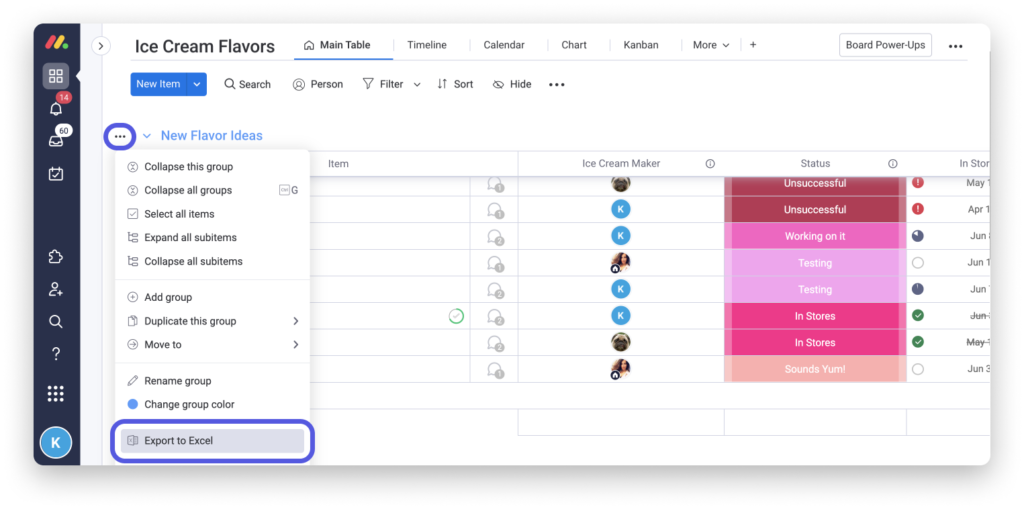
Task: Toggle the green checkmark on In Stores row
Action: tap(456, 316)
